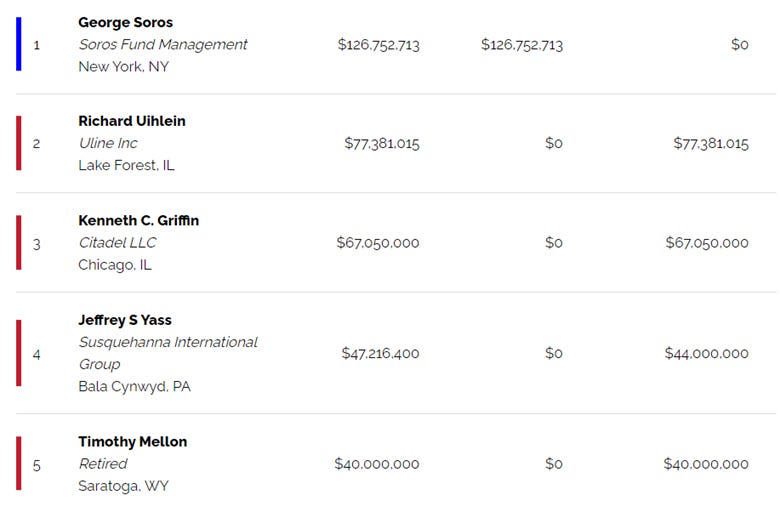
Task: Click the red party bar beside Griffin
Action: pos(19,243)
